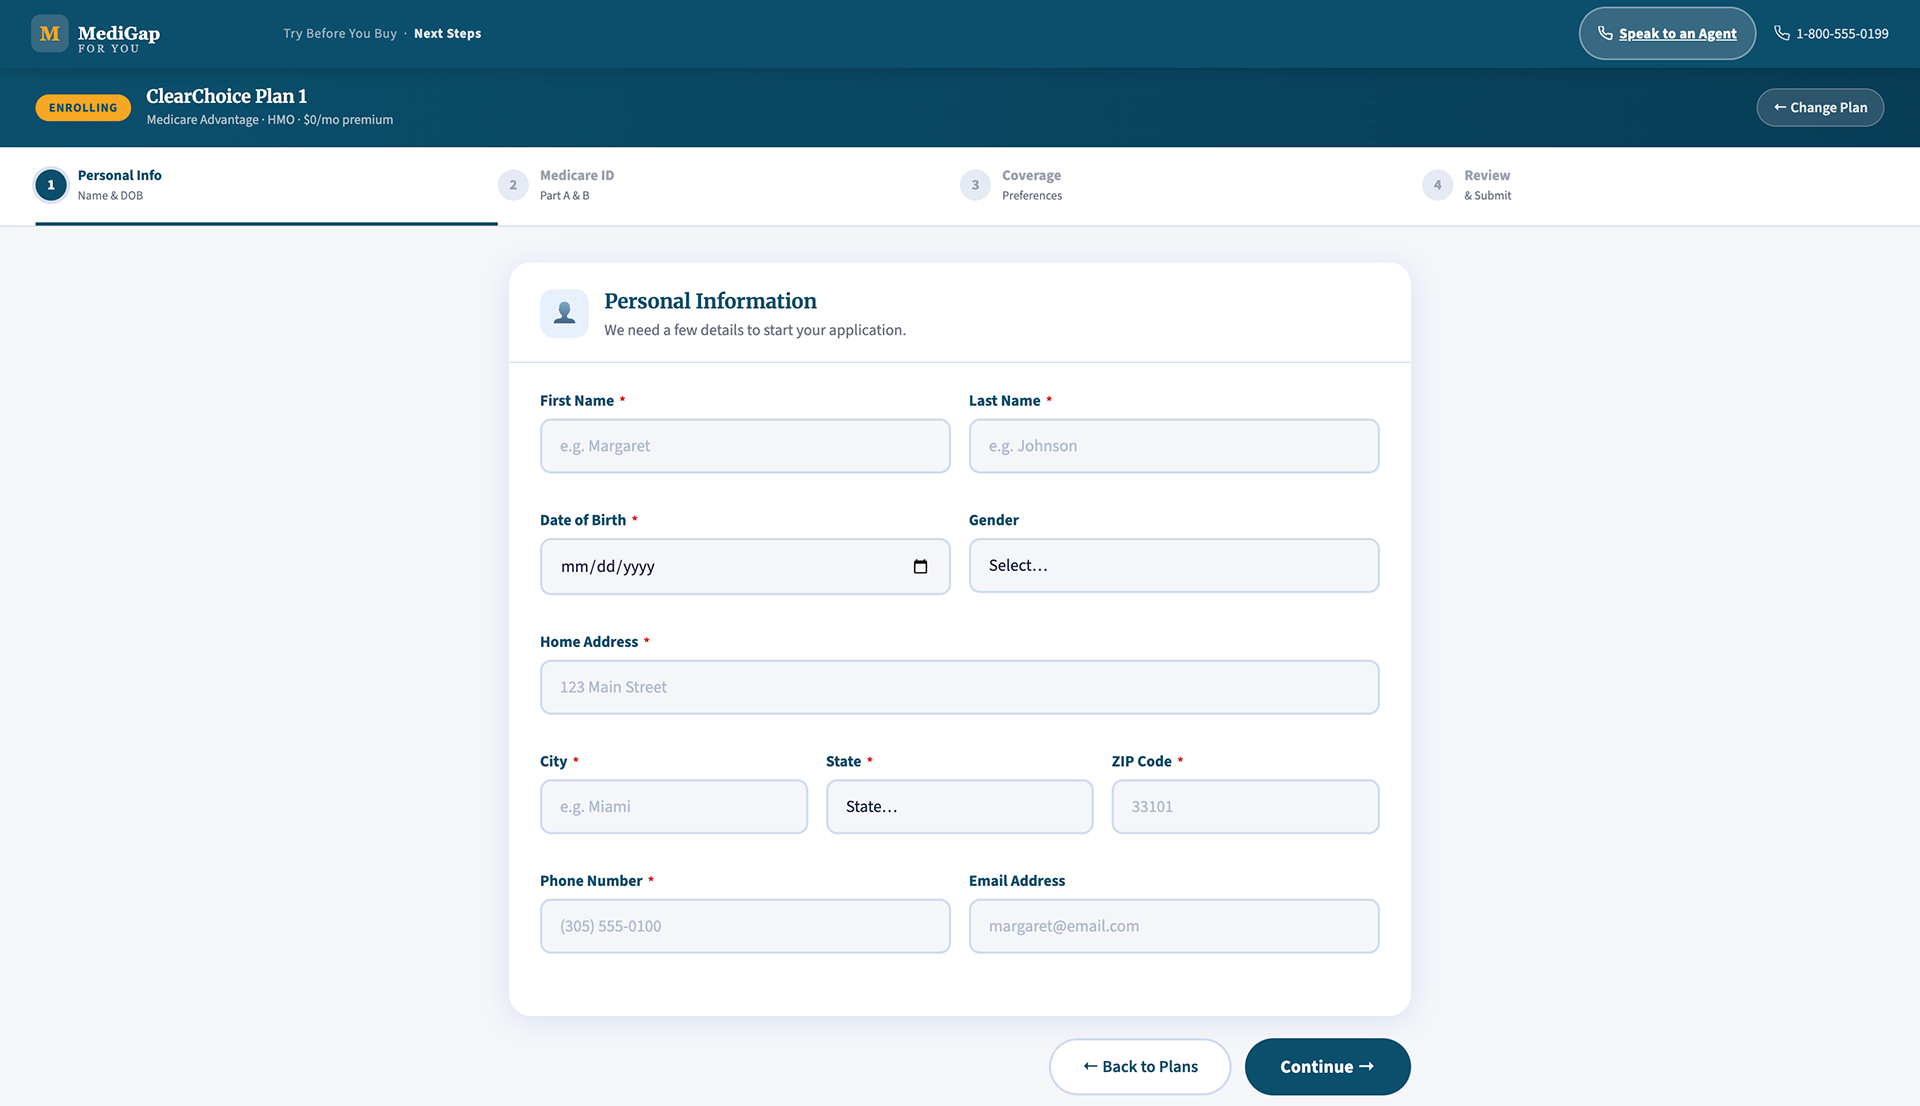Click the phone icon beside 1-800-555-0199
1920x1106 pixels.
1781,33
